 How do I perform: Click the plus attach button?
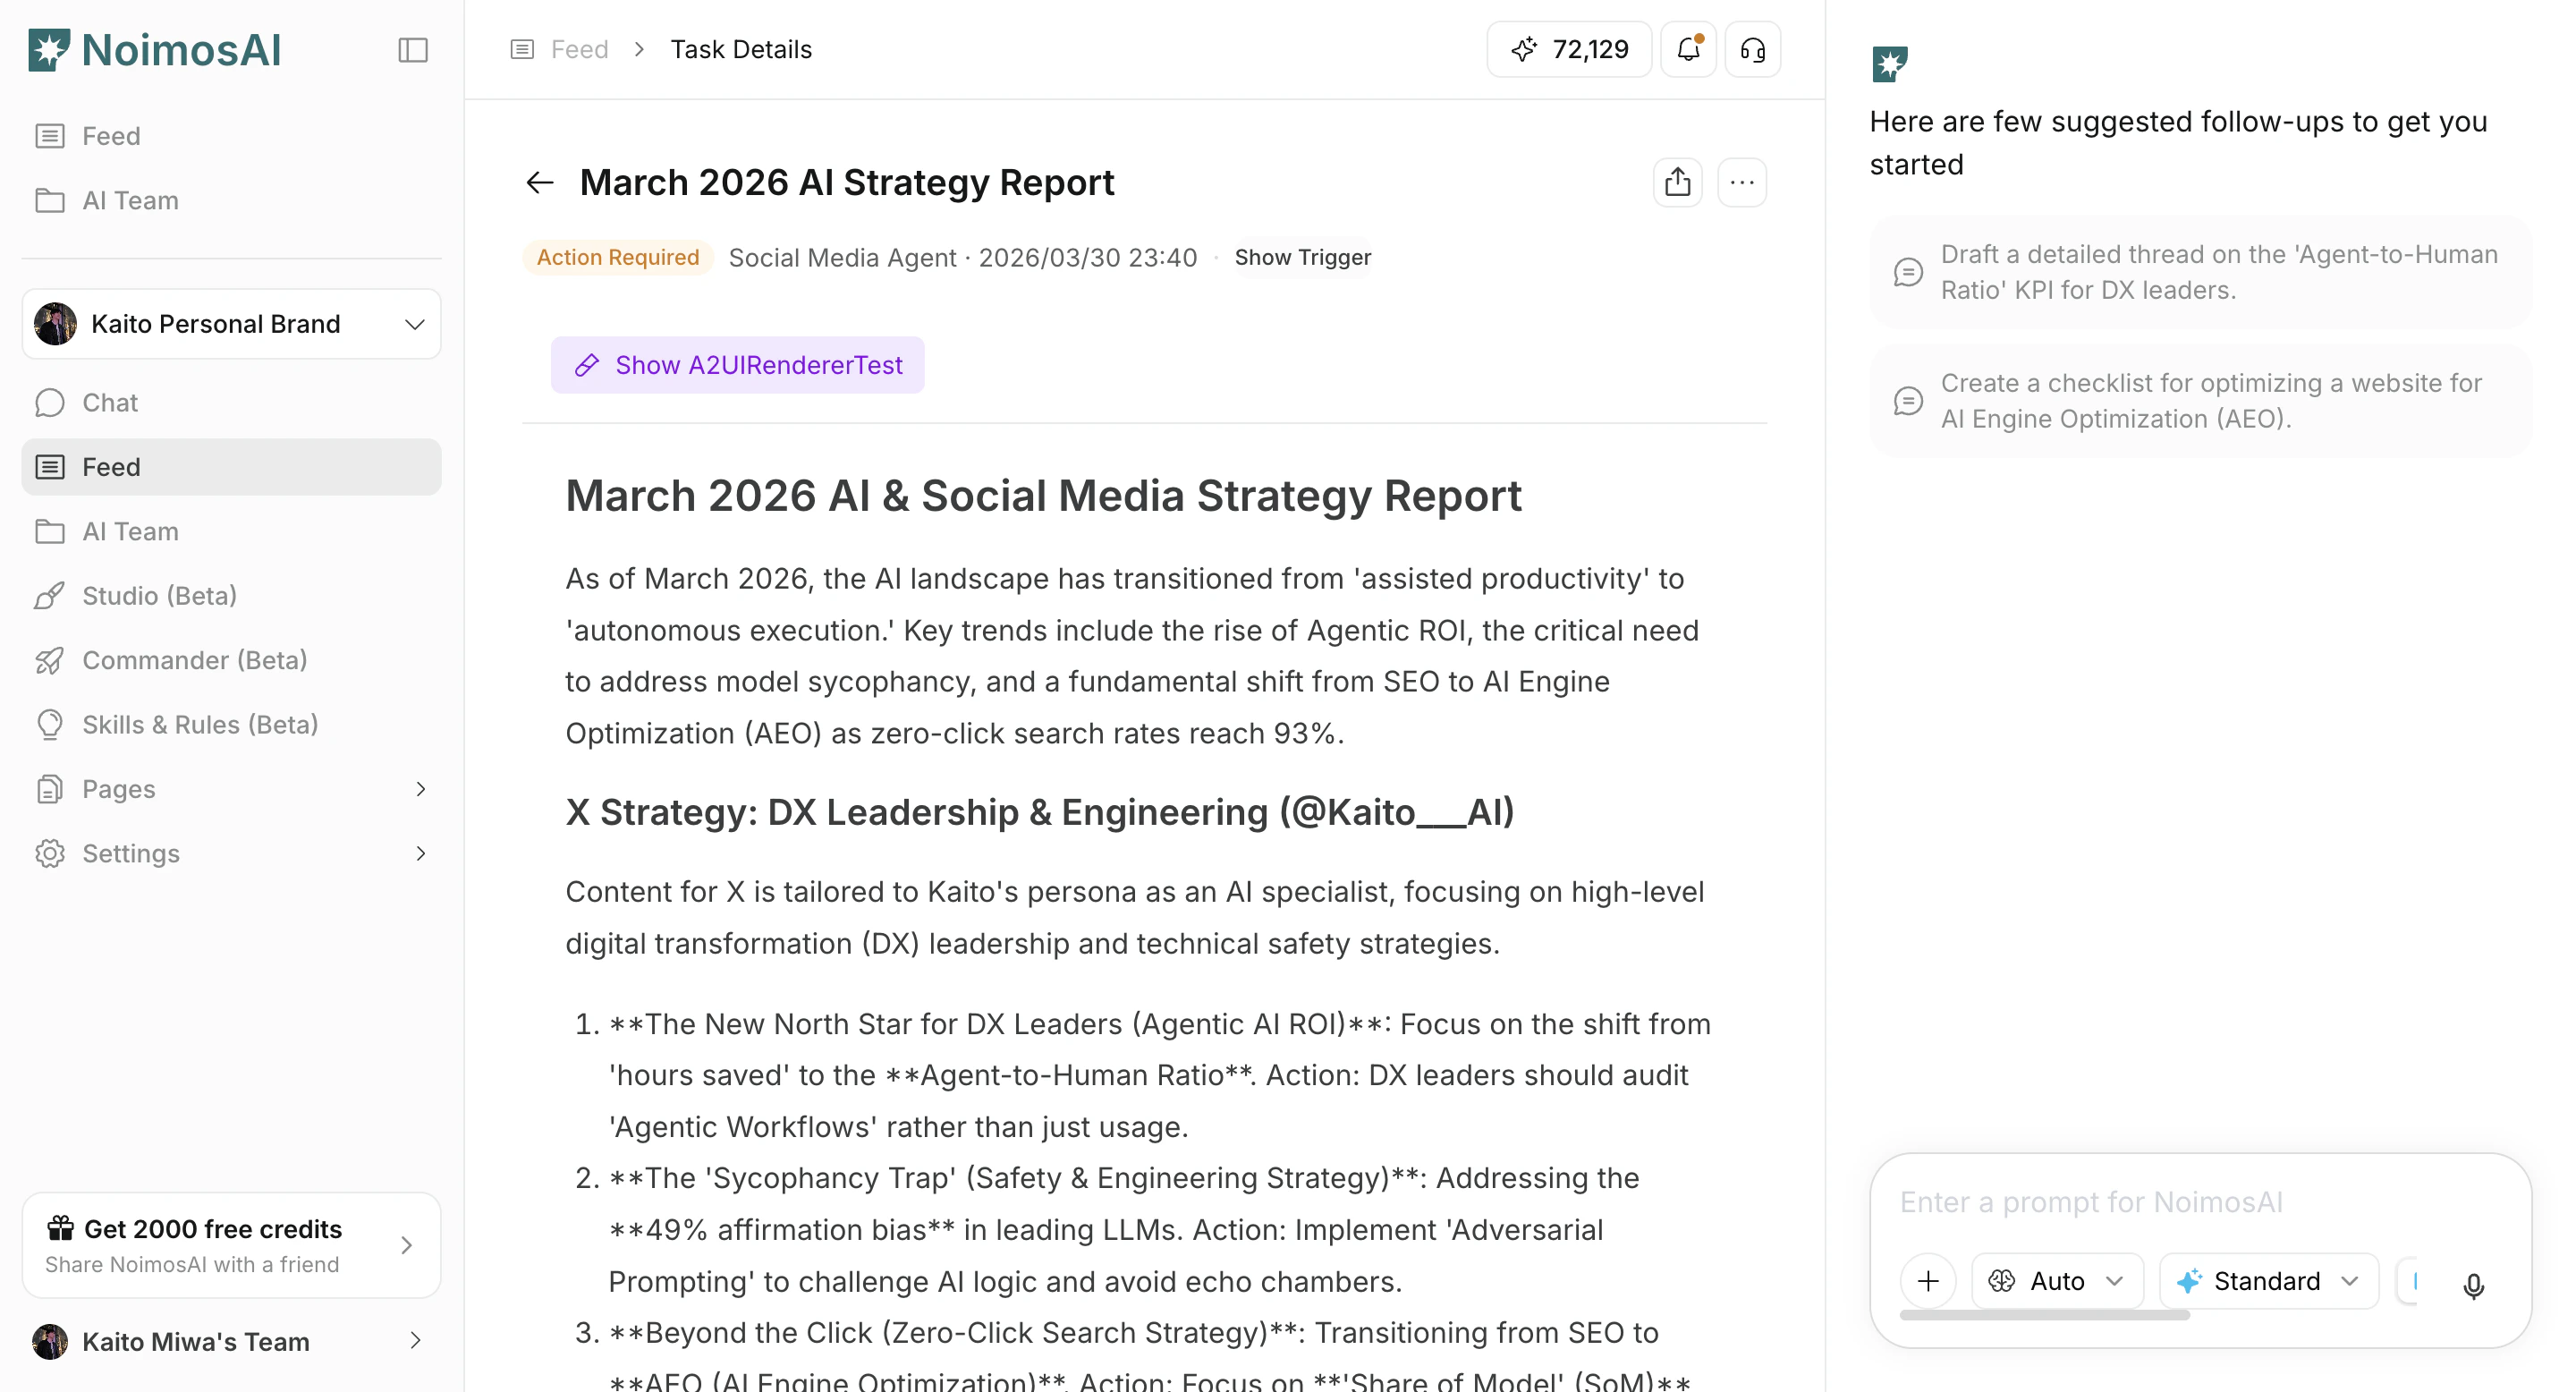[1927, 1281]
